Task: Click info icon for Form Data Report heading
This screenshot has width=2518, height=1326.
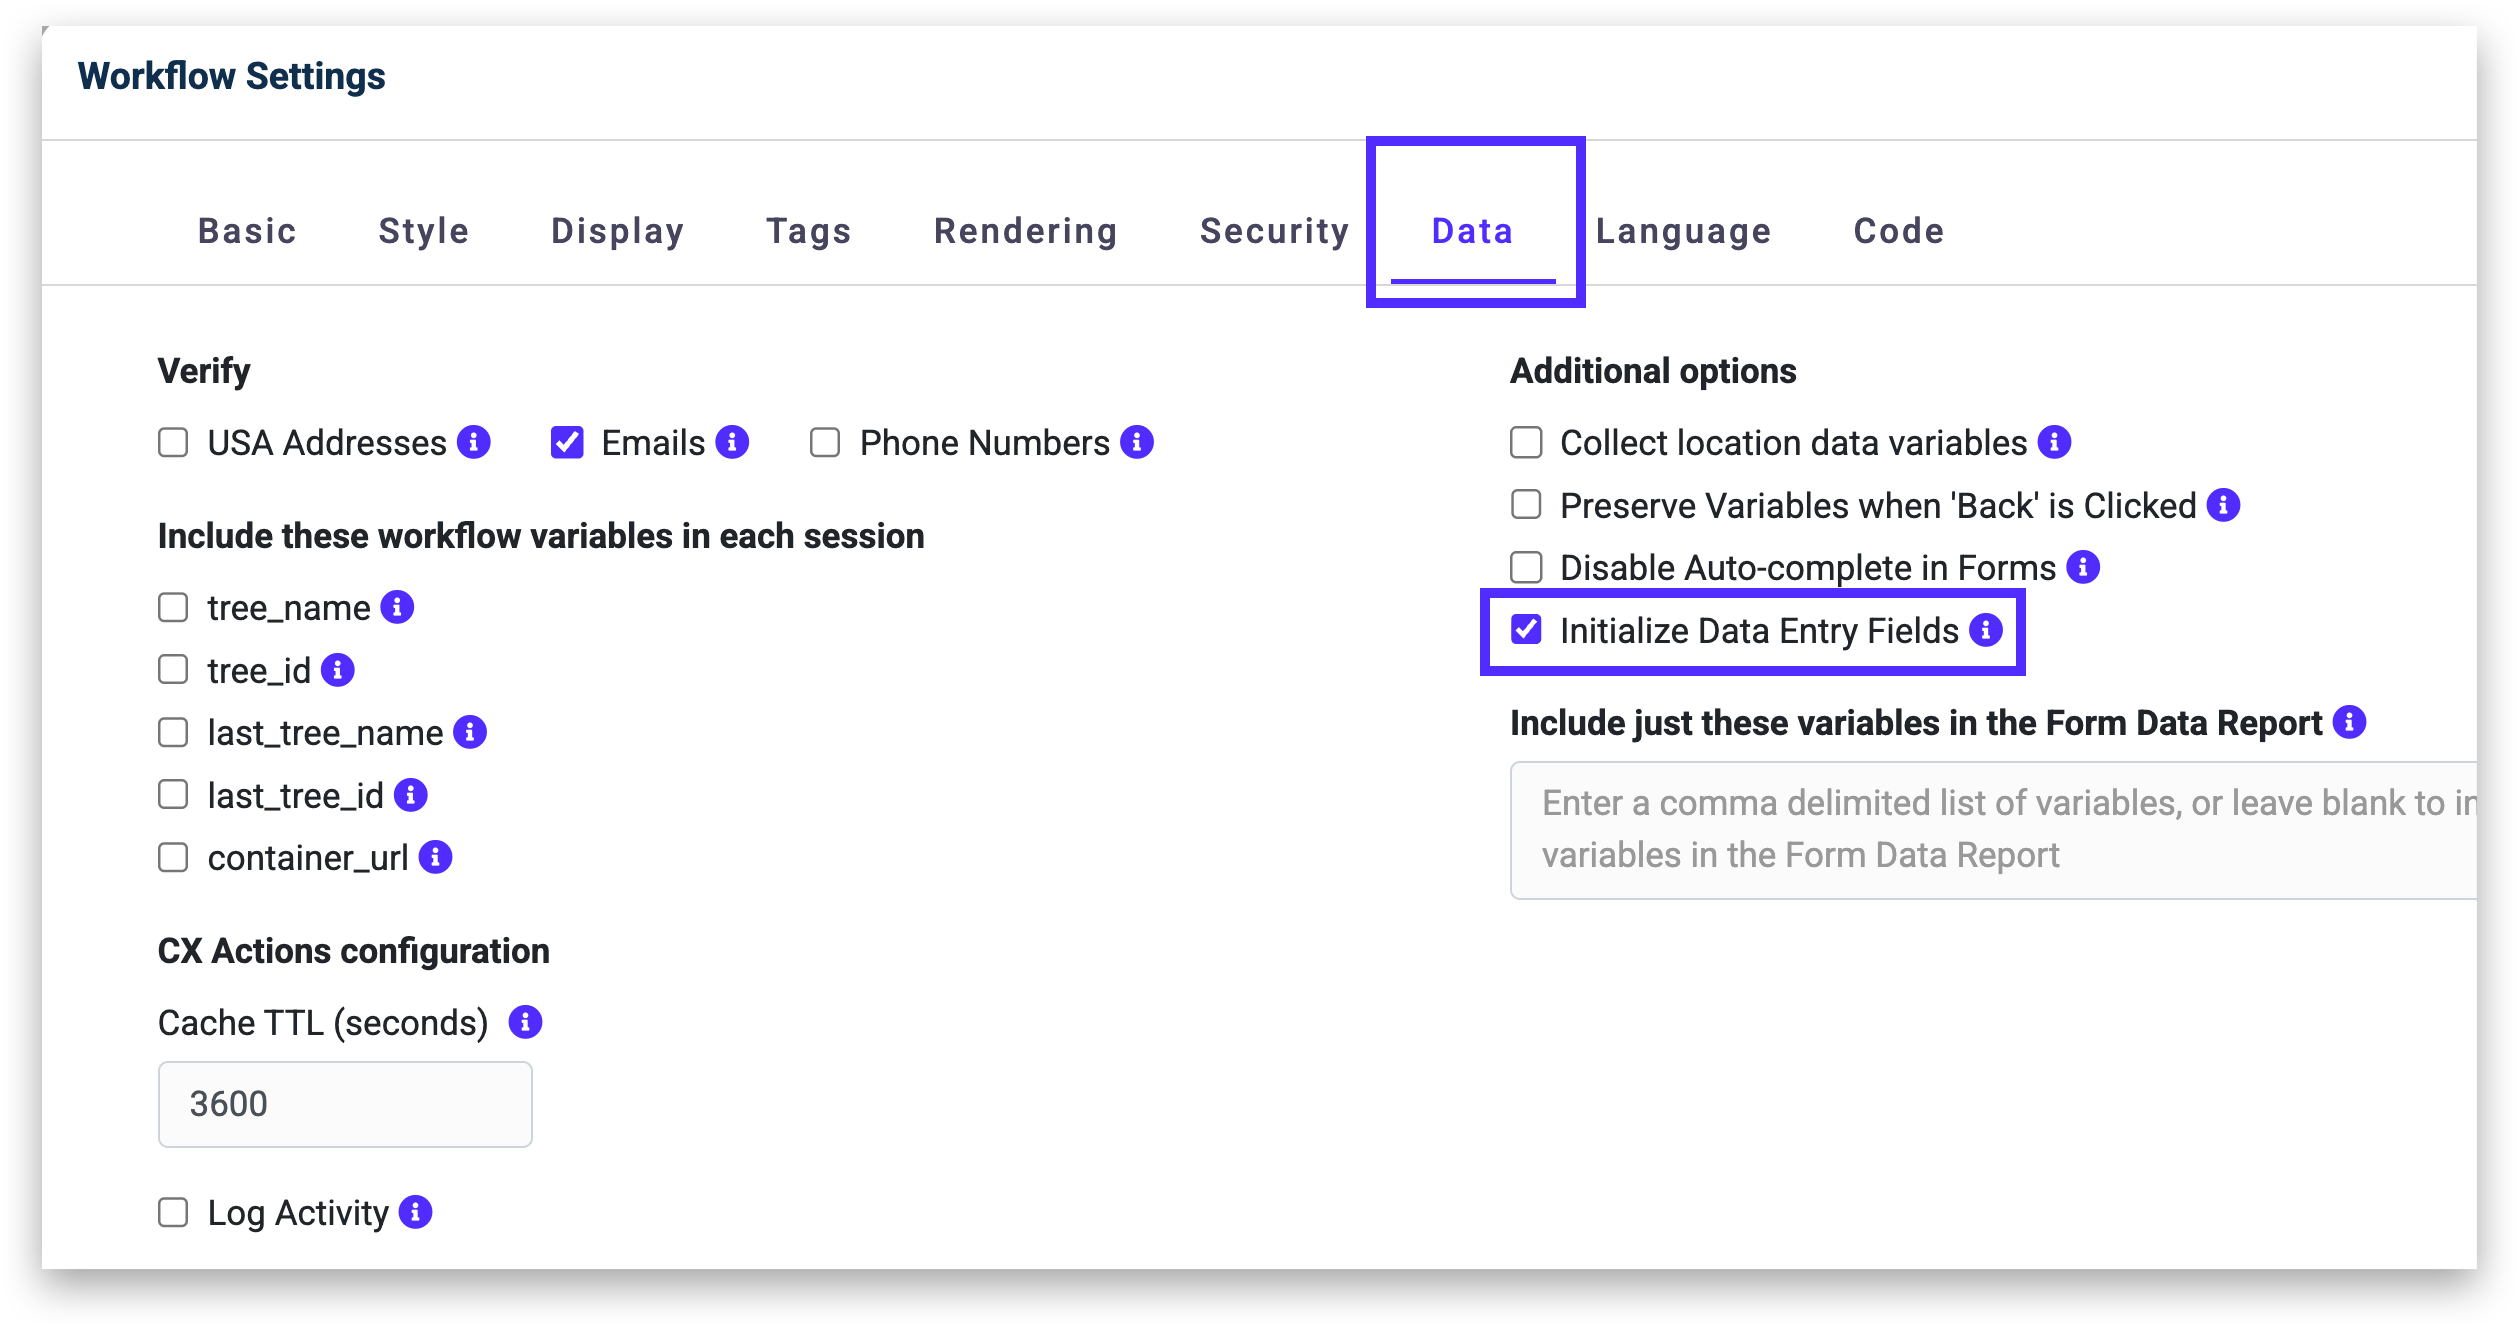Action: pyautogui.click(x=2349, y=722)
